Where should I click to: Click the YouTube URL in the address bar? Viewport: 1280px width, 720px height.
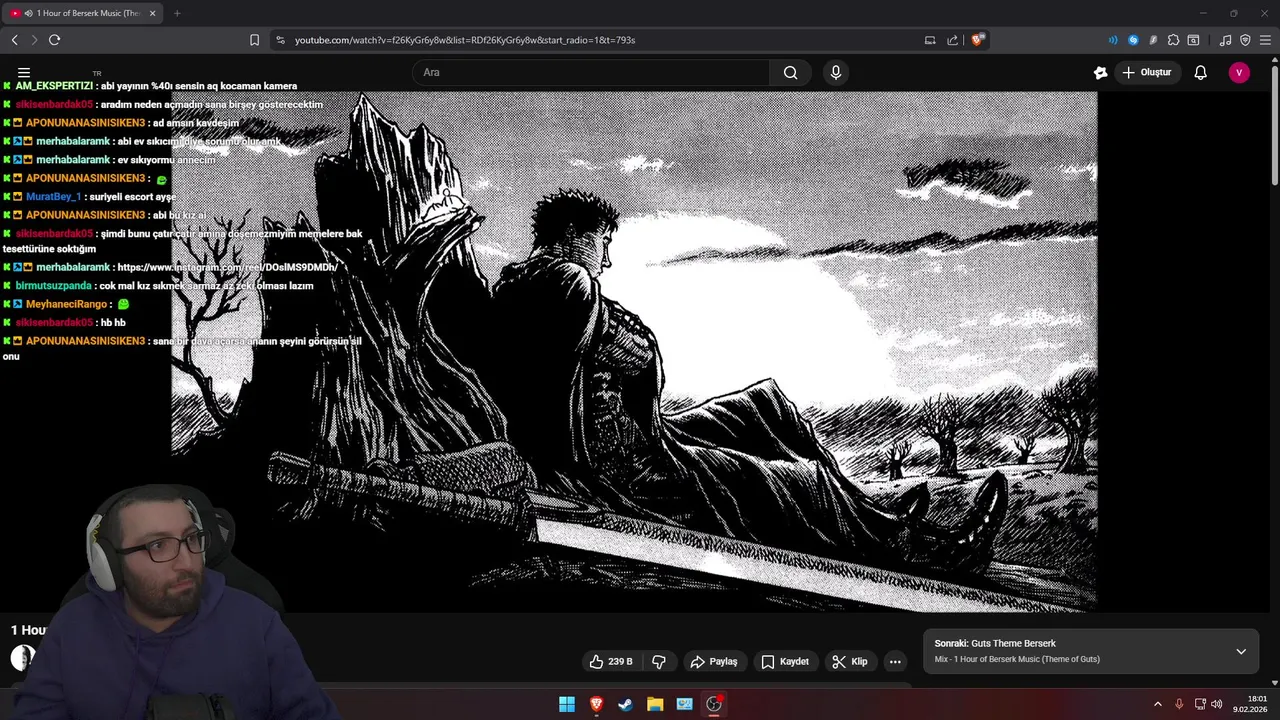[x=465, y=40]
